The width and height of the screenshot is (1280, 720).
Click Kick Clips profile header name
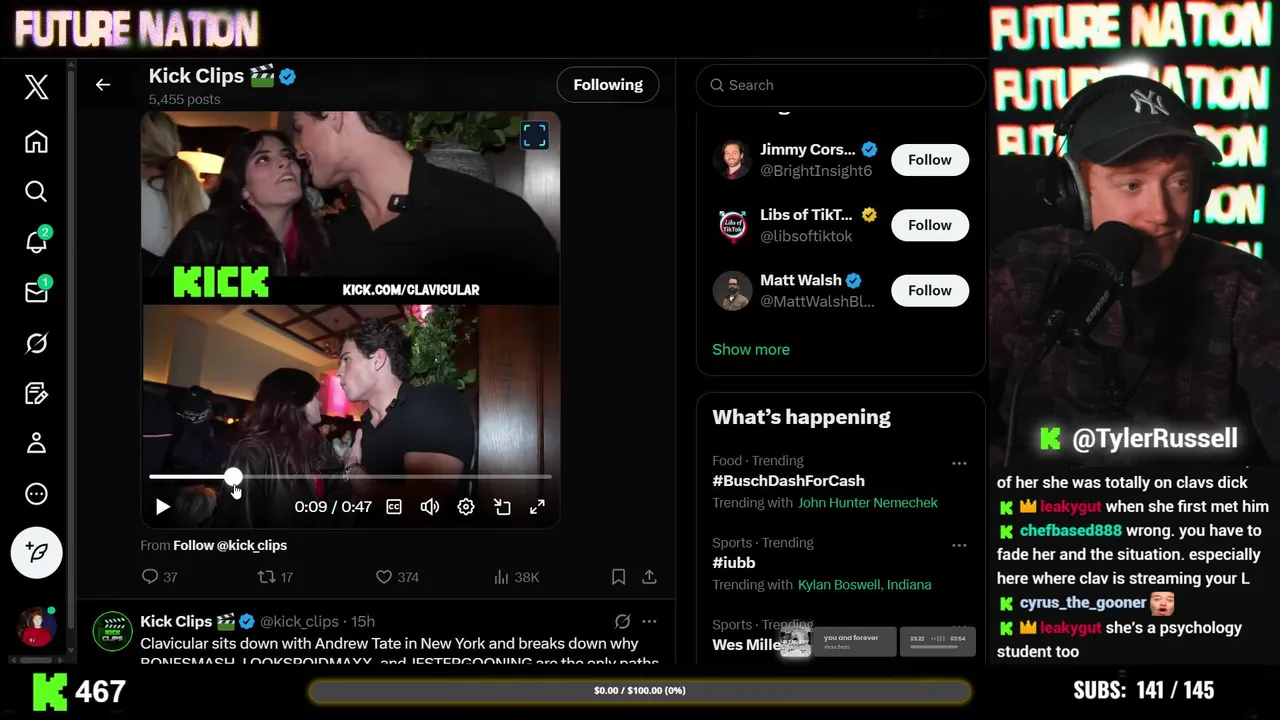tap(196, 76)
